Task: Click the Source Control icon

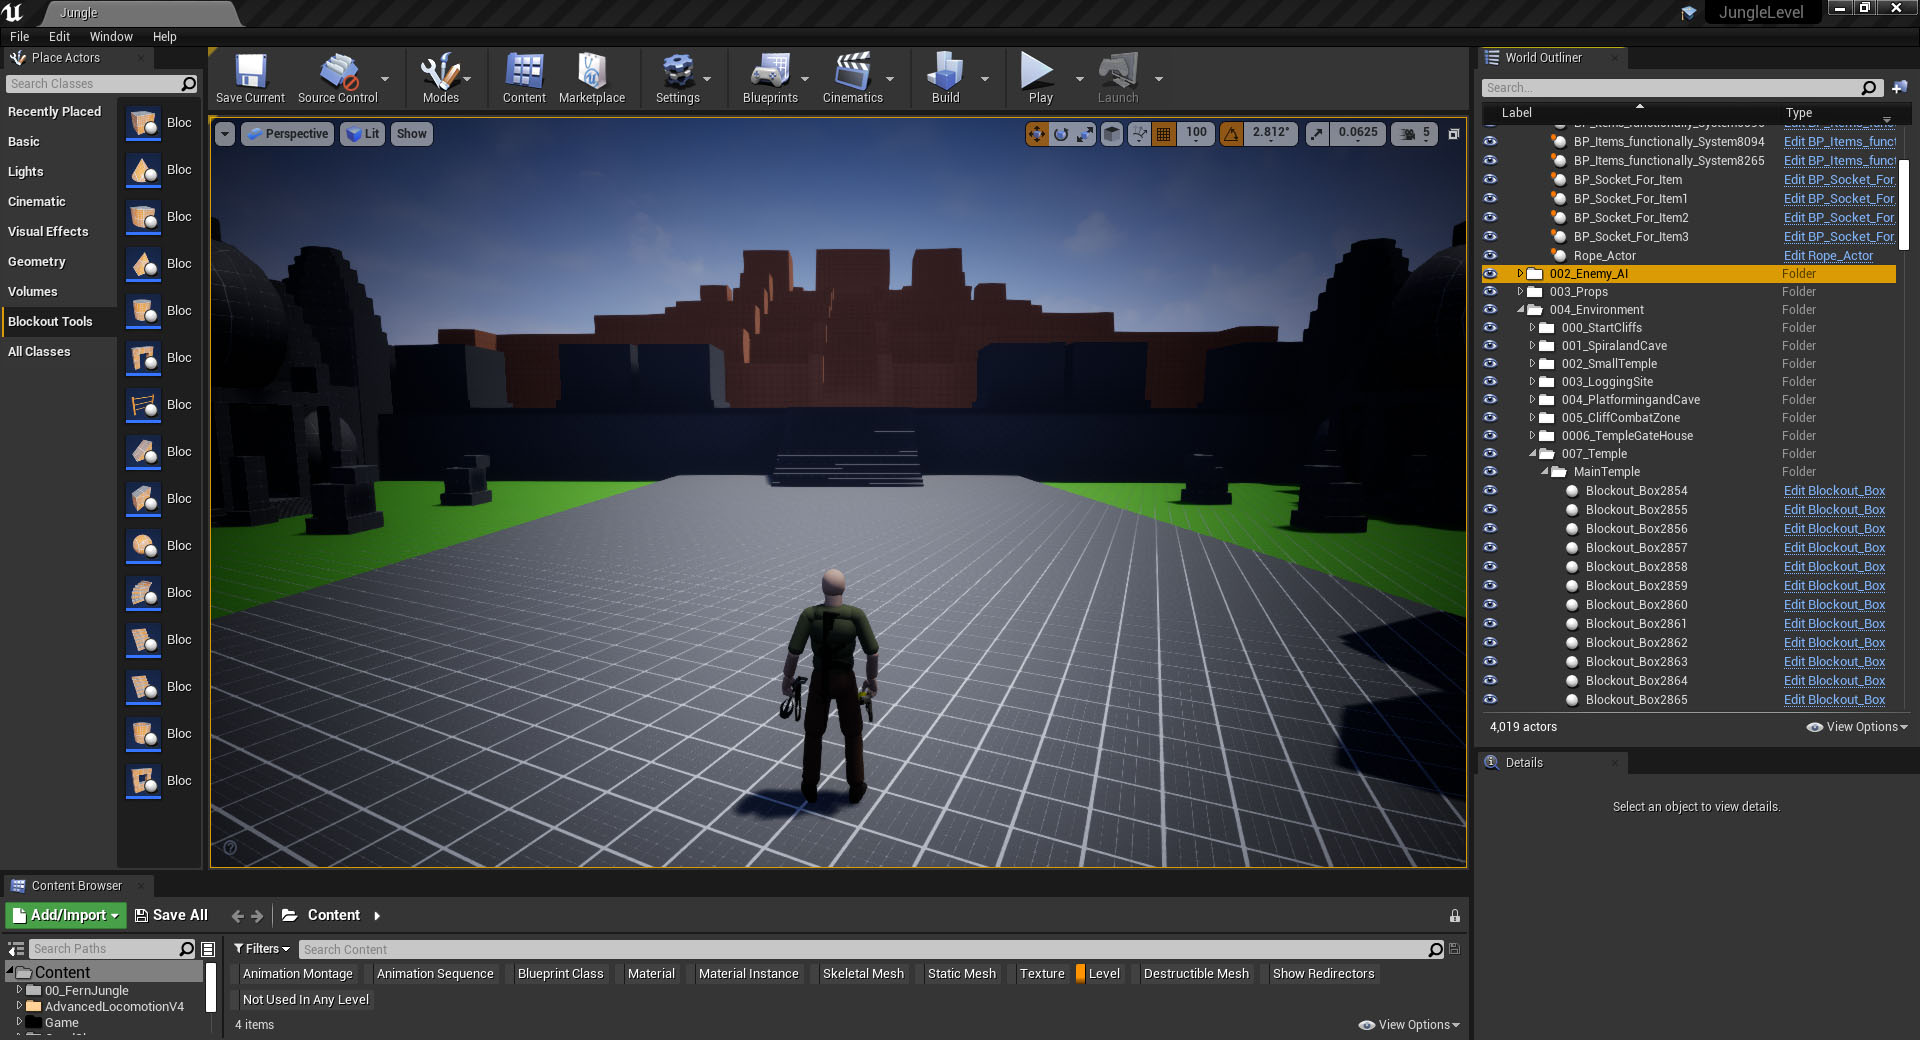Action: coord(338,74)
